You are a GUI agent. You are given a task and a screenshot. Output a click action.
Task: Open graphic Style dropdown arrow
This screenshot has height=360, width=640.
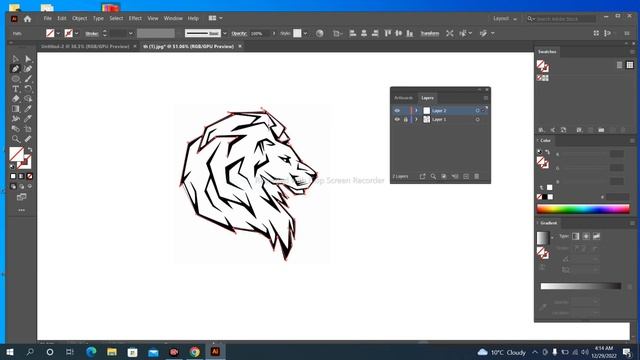point(305,33)
